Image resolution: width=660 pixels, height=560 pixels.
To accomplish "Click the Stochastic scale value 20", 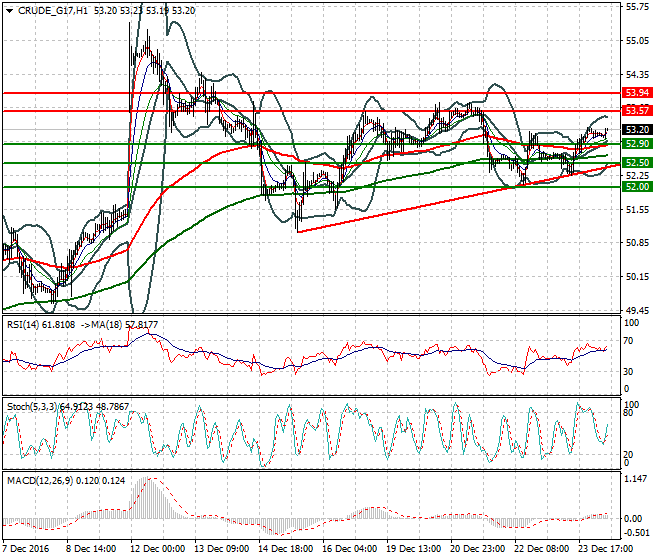I will (628, 455).
